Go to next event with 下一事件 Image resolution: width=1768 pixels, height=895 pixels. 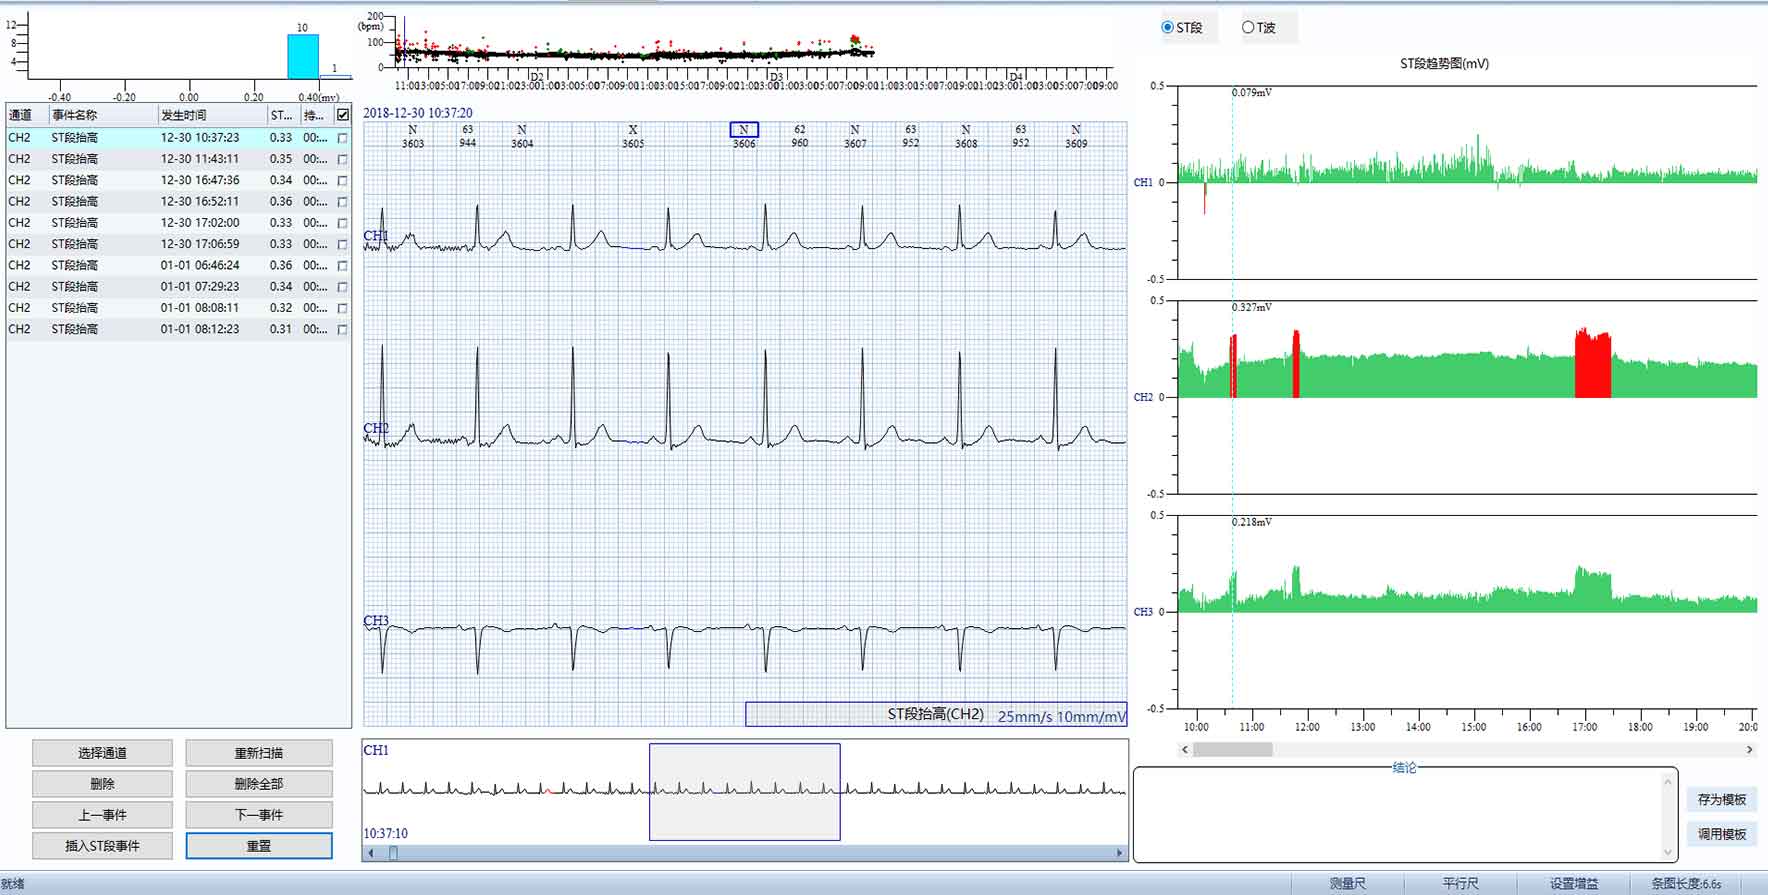[259, 815]
